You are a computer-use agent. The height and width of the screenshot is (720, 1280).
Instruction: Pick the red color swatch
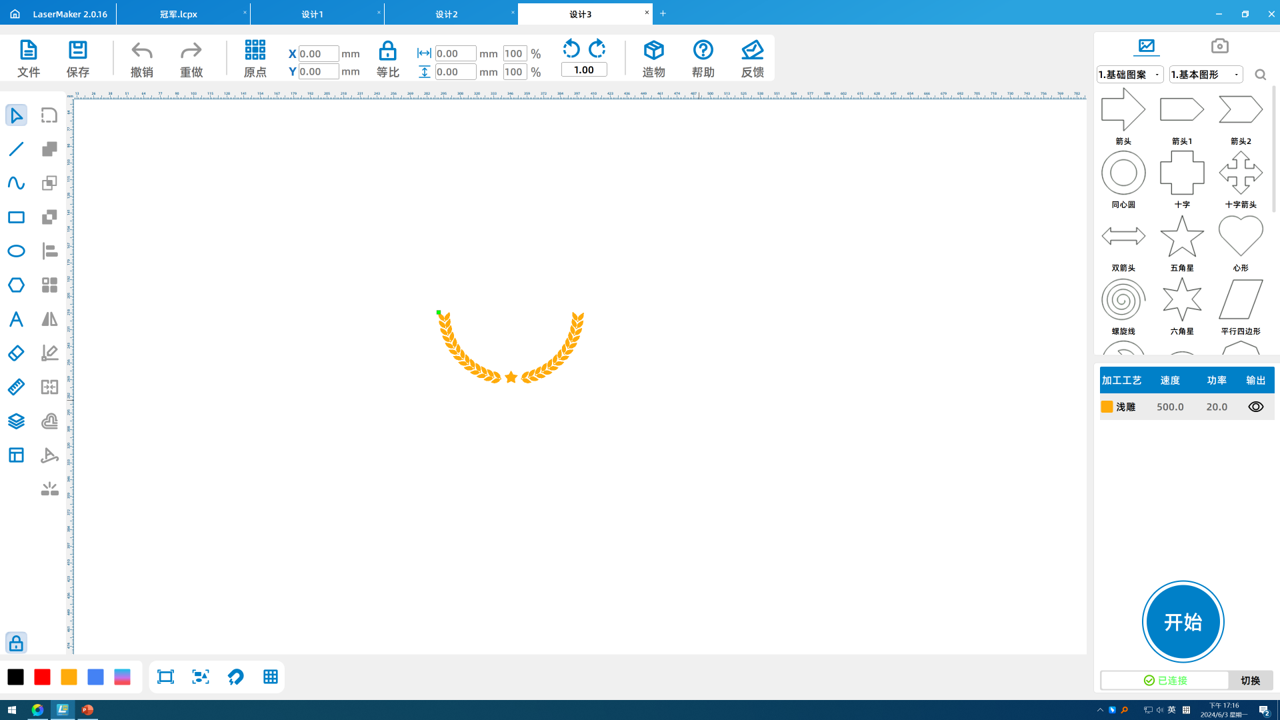[x=42, y=677]
